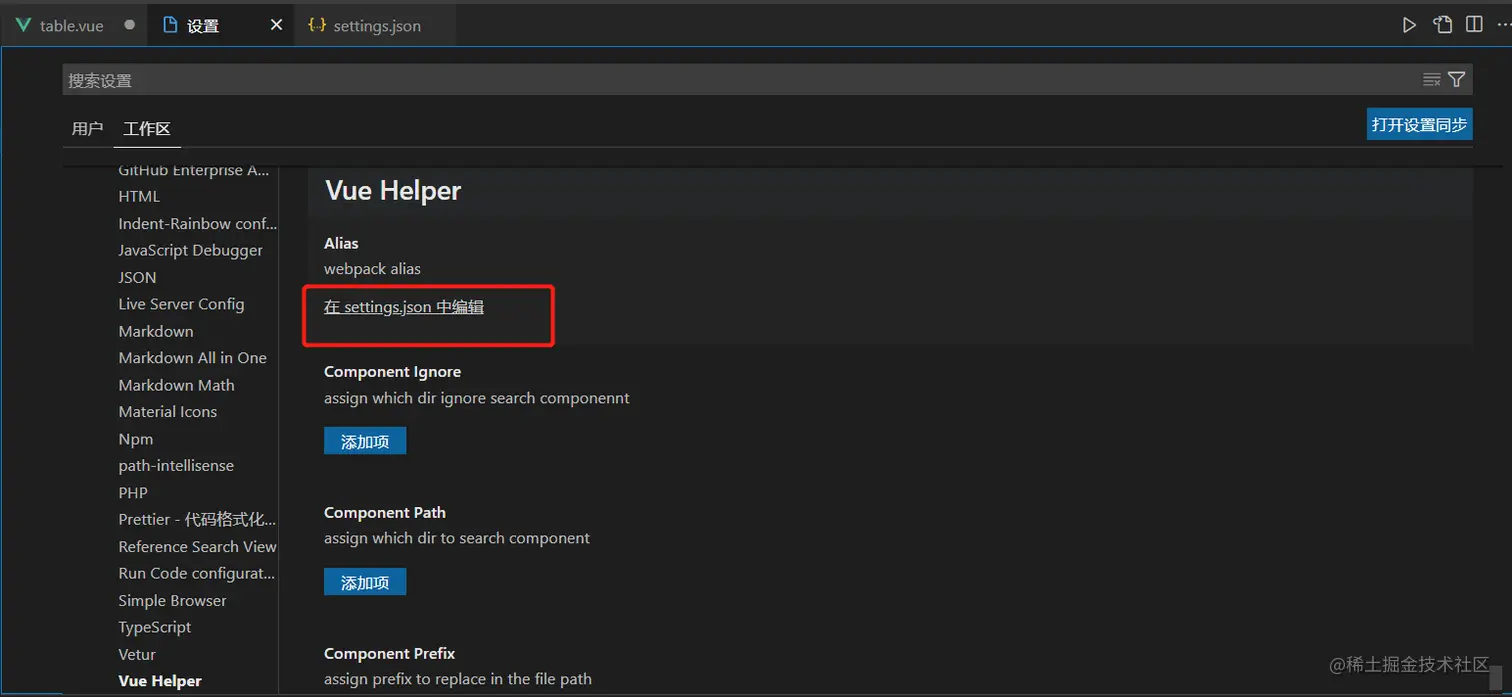Open Prettier - 代码格式化 settings
The height and width of the screenshot is (697, 1512).
coord(197,520)
